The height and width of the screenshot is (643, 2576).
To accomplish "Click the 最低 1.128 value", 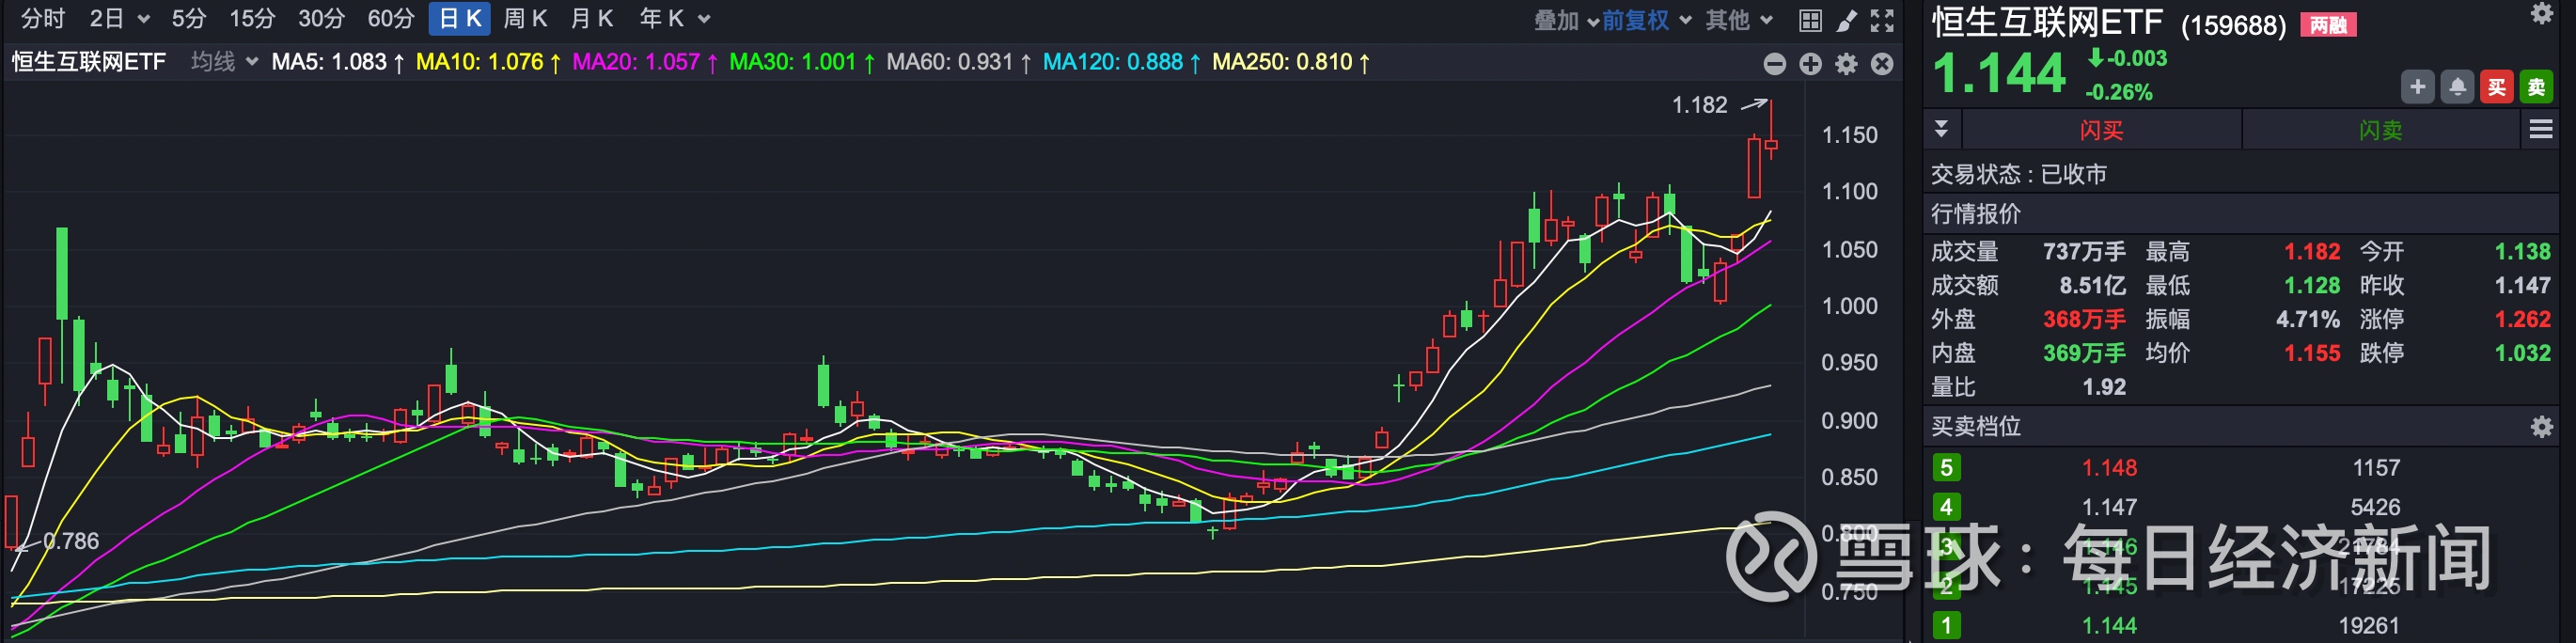I will [x=2312, y=286].
